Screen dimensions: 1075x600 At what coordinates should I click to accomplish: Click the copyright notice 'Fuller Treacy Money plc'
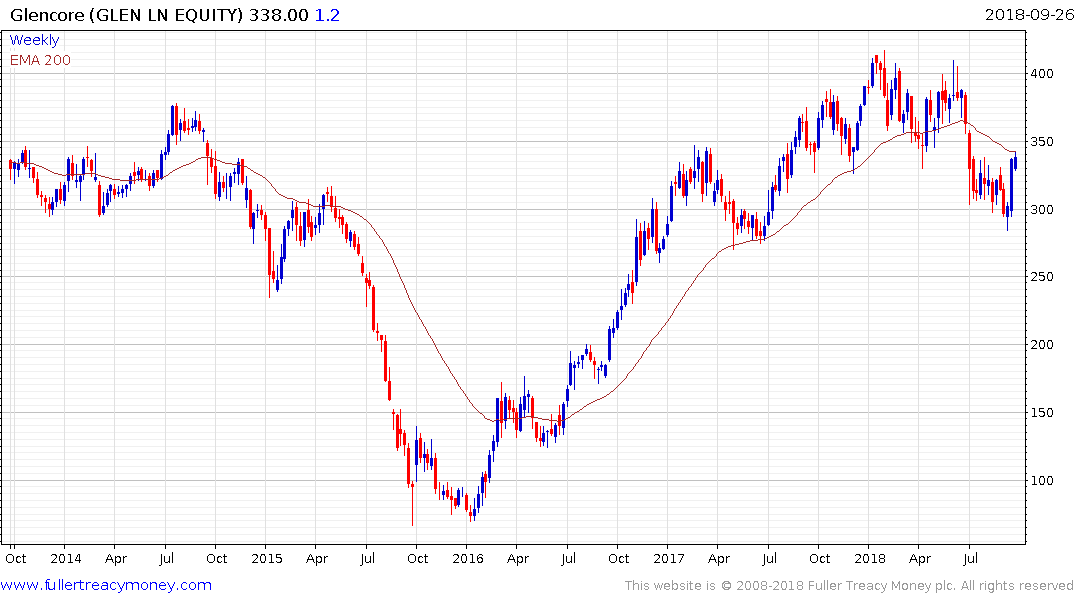point(882,586)
